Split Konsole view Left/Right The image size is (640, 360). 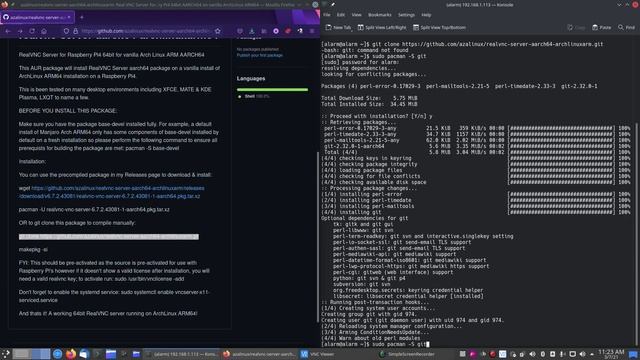coord(382,27)
